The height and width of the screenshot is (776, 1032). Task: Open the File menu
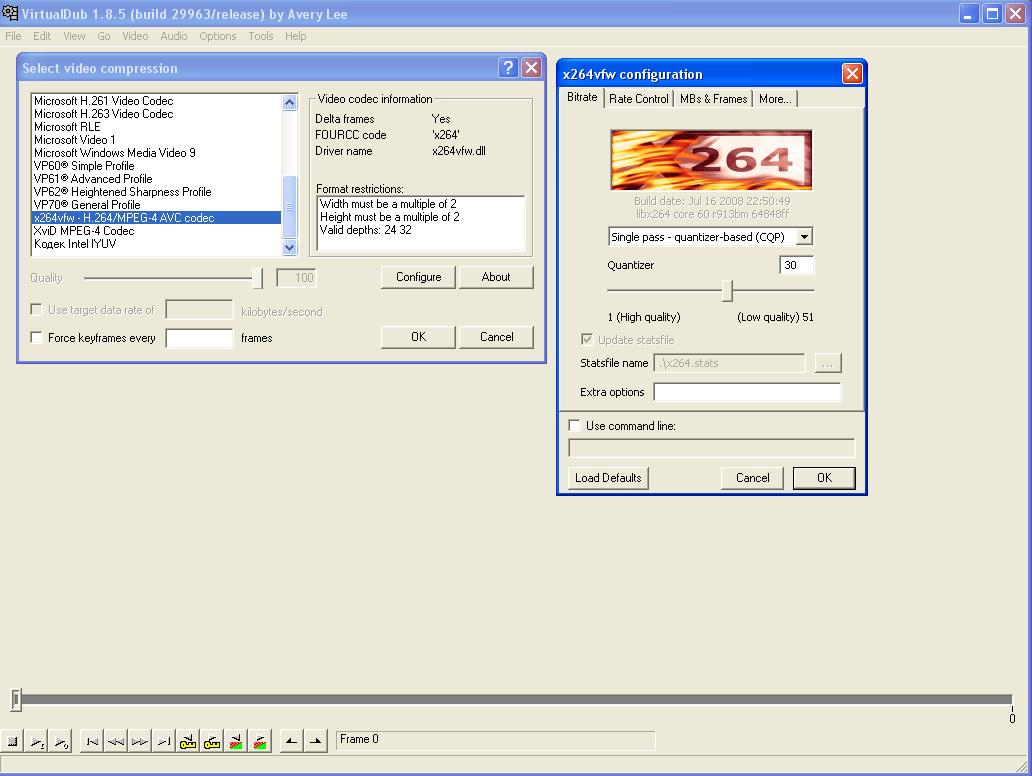(13, 36)
